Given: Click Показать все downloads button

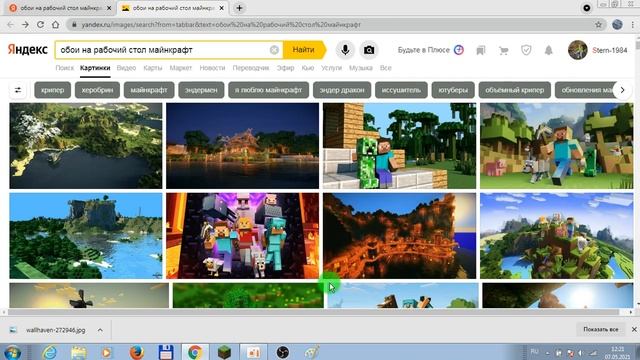Looking at the screenshot, I should tap(600, 329).
